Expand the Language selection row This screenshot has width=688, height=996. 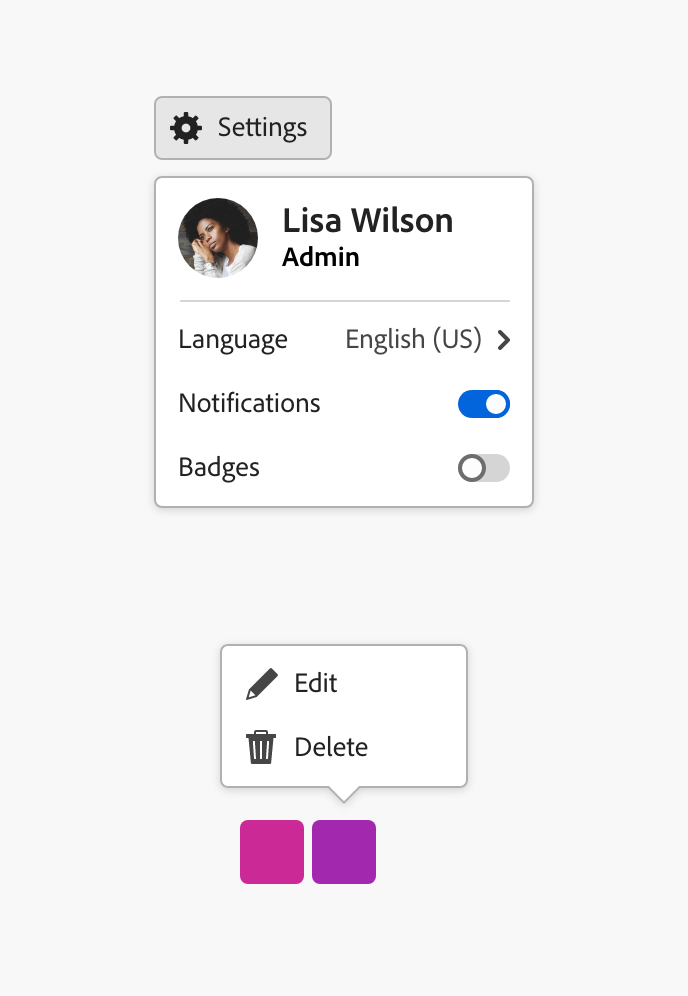pos(345,339)
